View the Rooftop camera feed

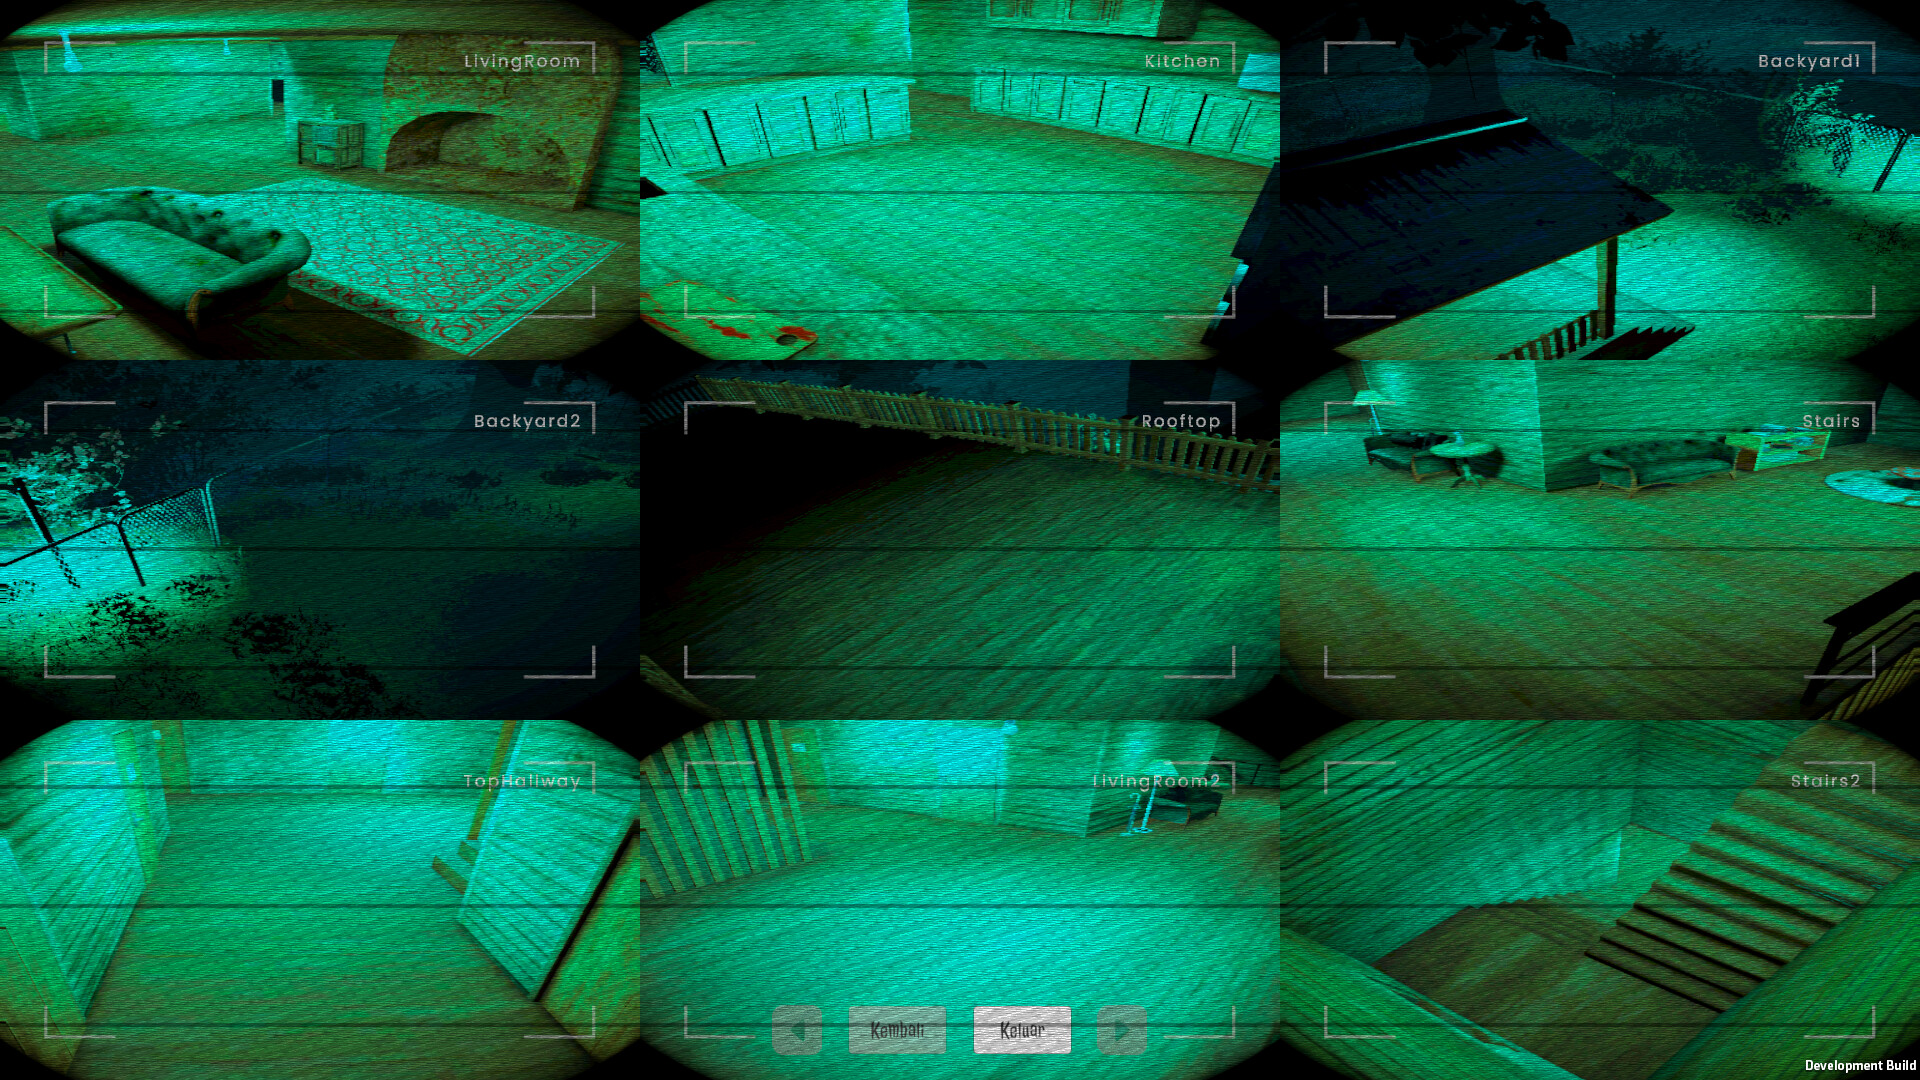[960, 540]
